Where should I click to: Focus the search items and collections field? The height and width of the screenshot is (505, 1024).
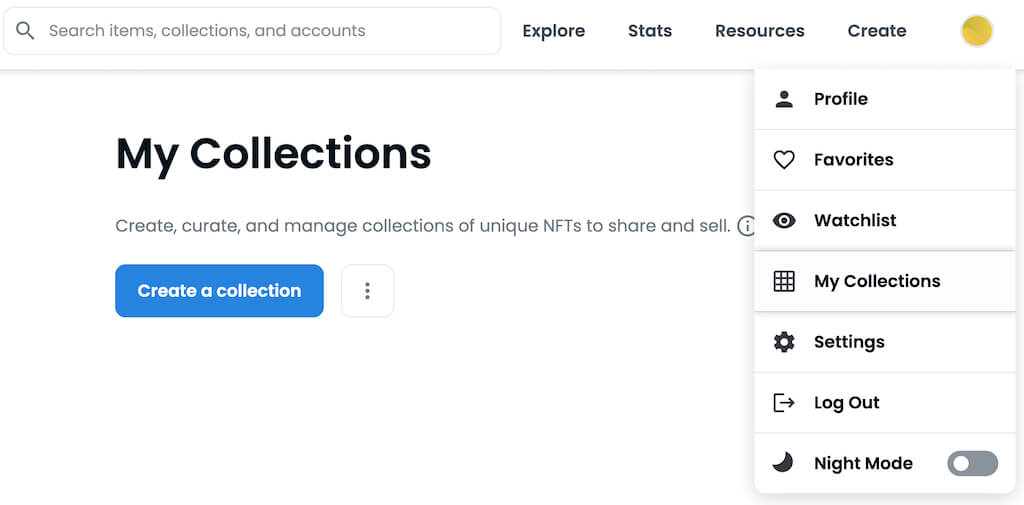(260, 31)
